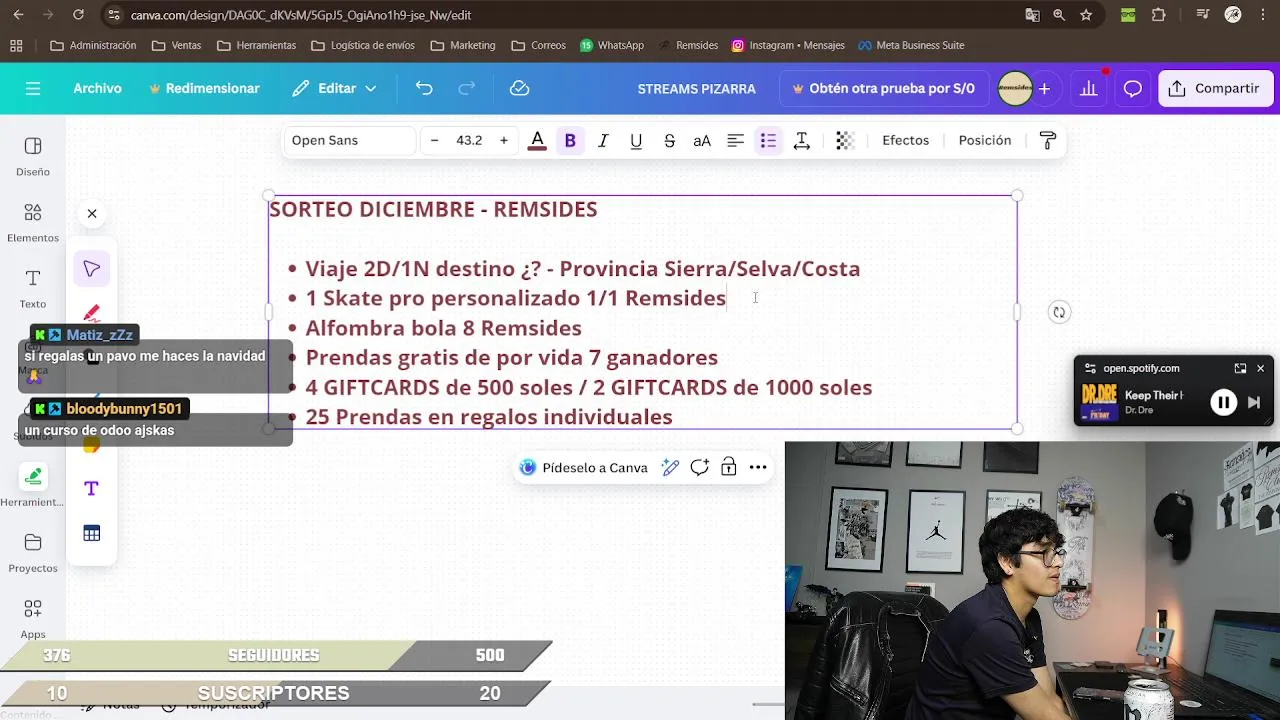This screenshot has width=1280, height=720.
Task: Expand the Editar dropdown
Action: (x=334, y=88)
